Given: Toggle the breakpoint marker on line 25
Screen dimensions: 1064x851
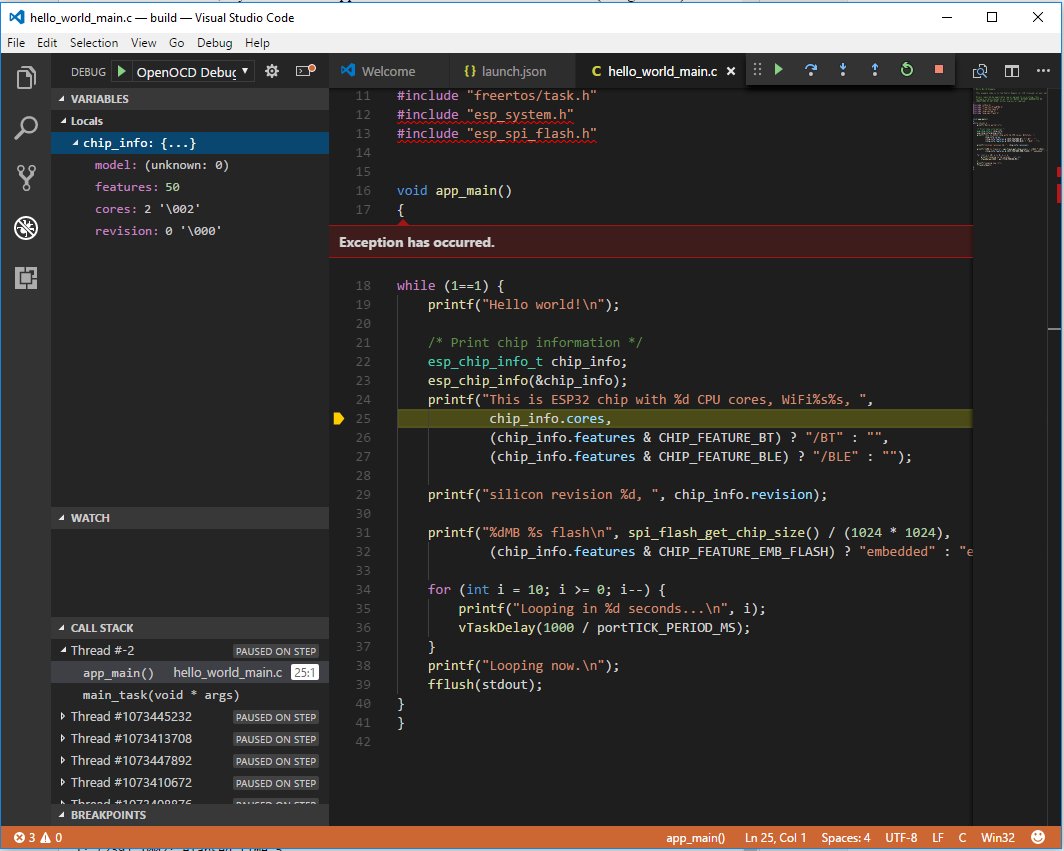Looking at the screenshot, I should coord(343,418).
